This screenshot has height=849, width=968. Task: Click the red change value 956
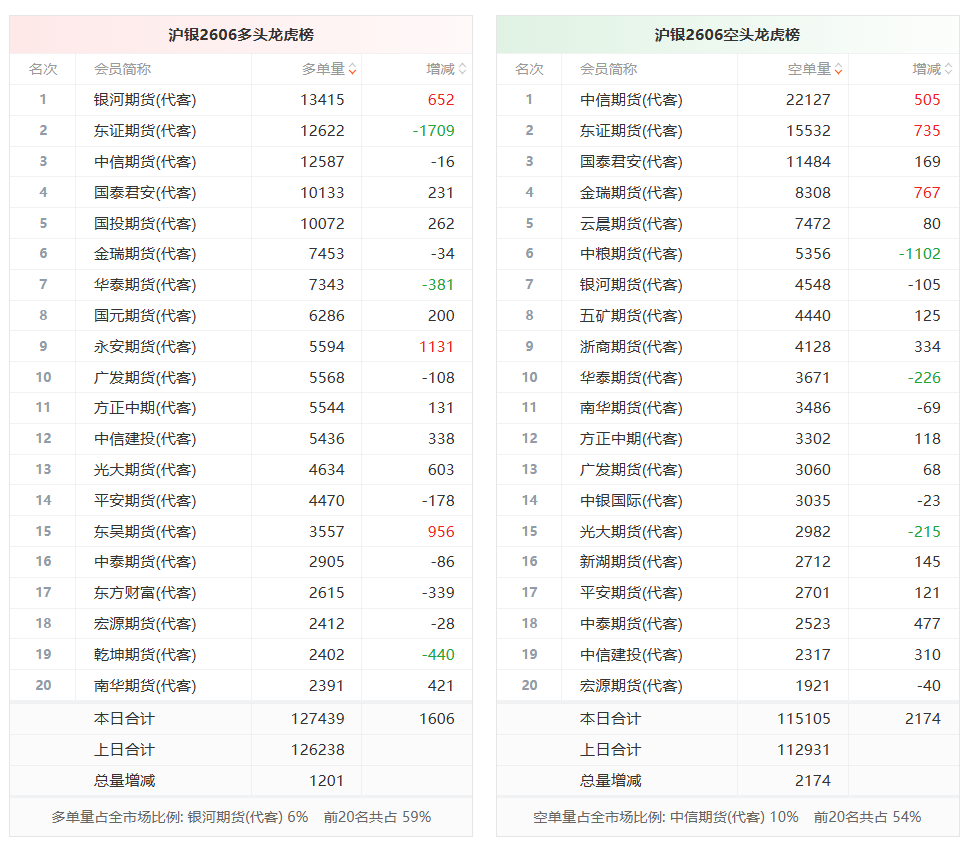click(441, 531)
